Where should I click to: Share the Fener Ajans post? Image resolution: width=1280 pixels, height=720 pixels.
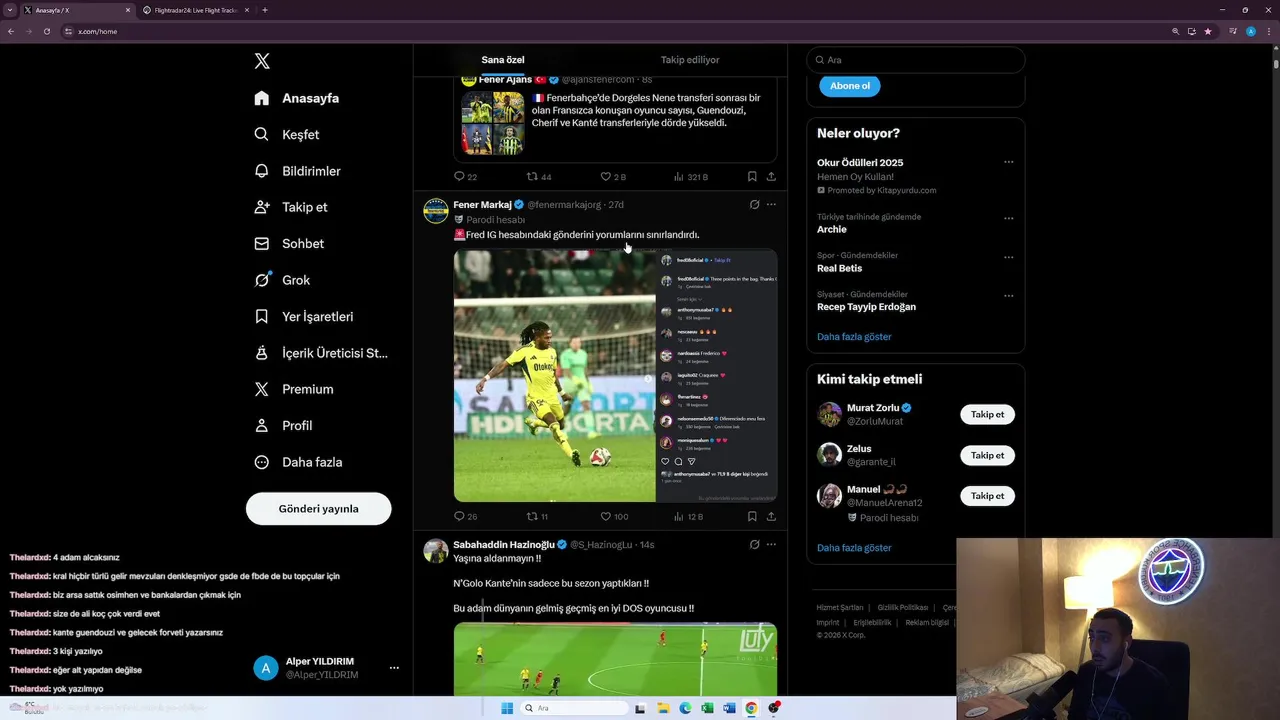tap(771, 177)
